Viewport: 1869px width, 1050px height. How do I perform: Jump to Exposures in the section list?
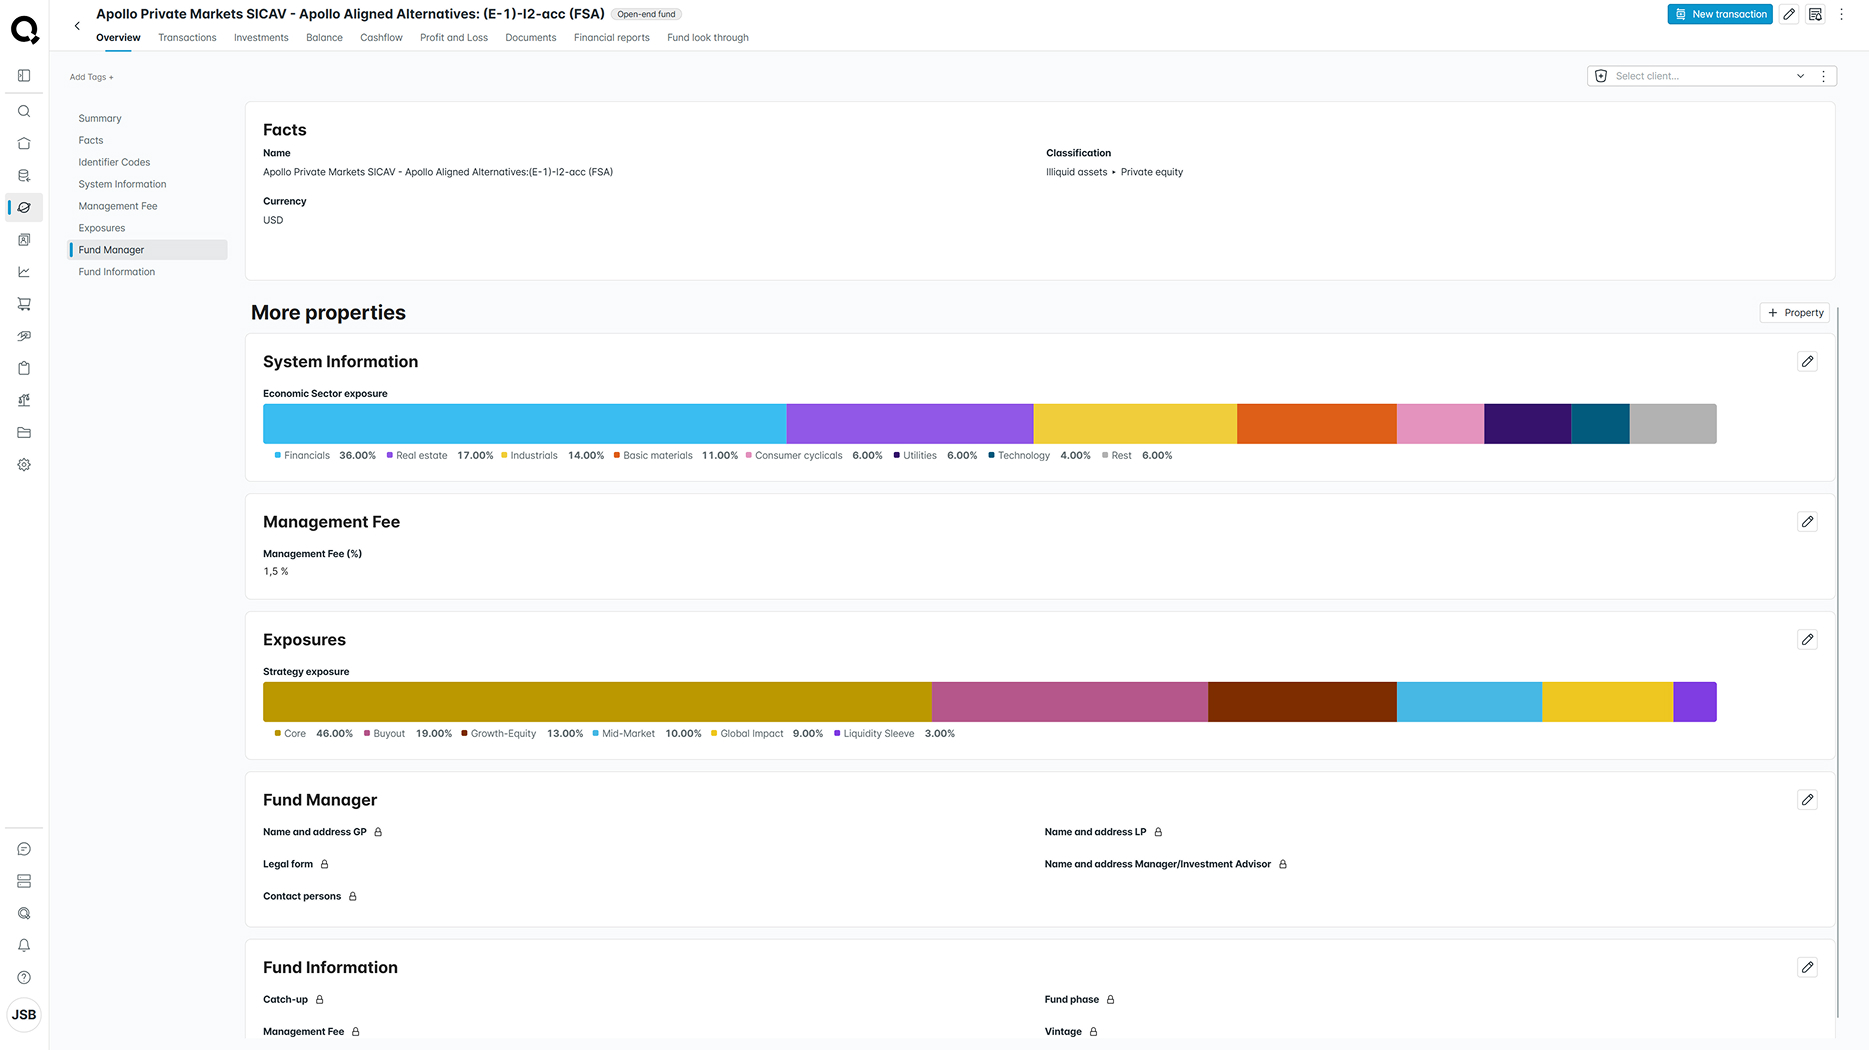pyautogui.click(x=102, y=228)
